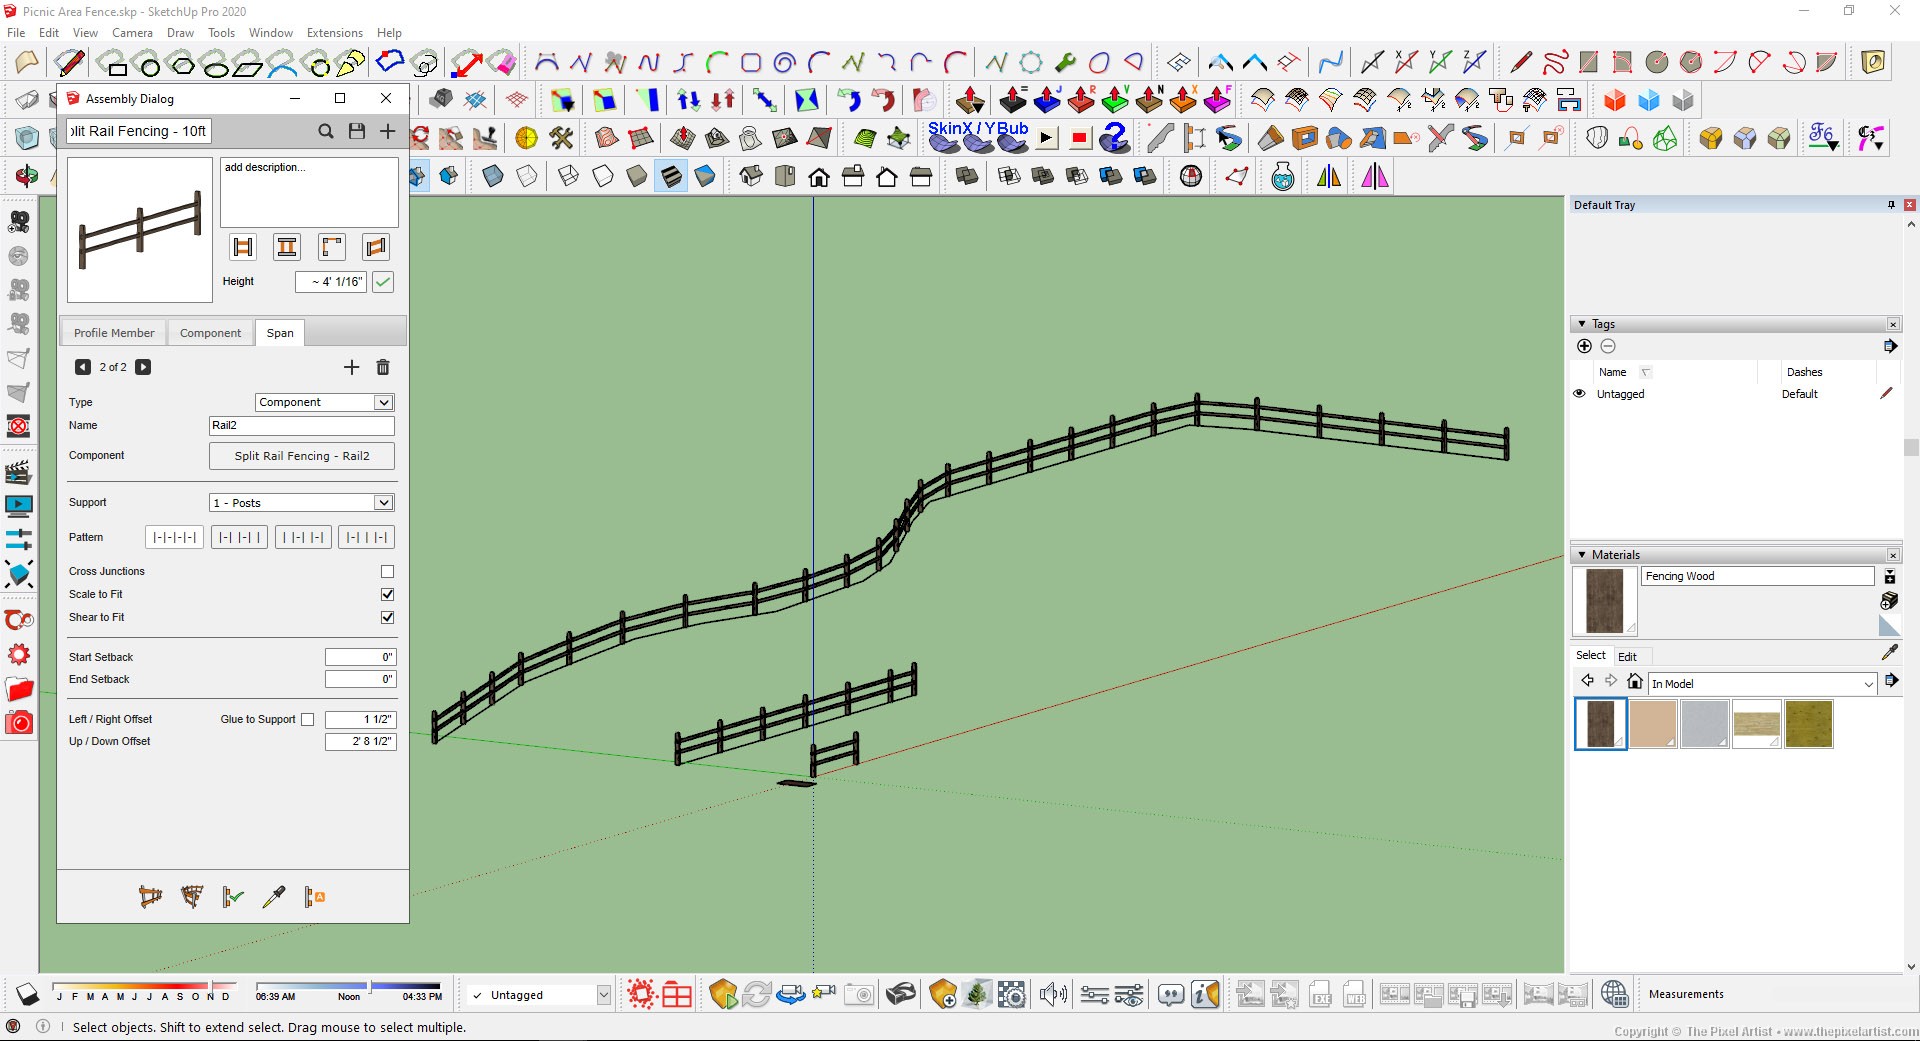Enable the Cross Junctions checkbox
The height and width of the screenshot is (1041, 1920).
click(x=387, y=572)
